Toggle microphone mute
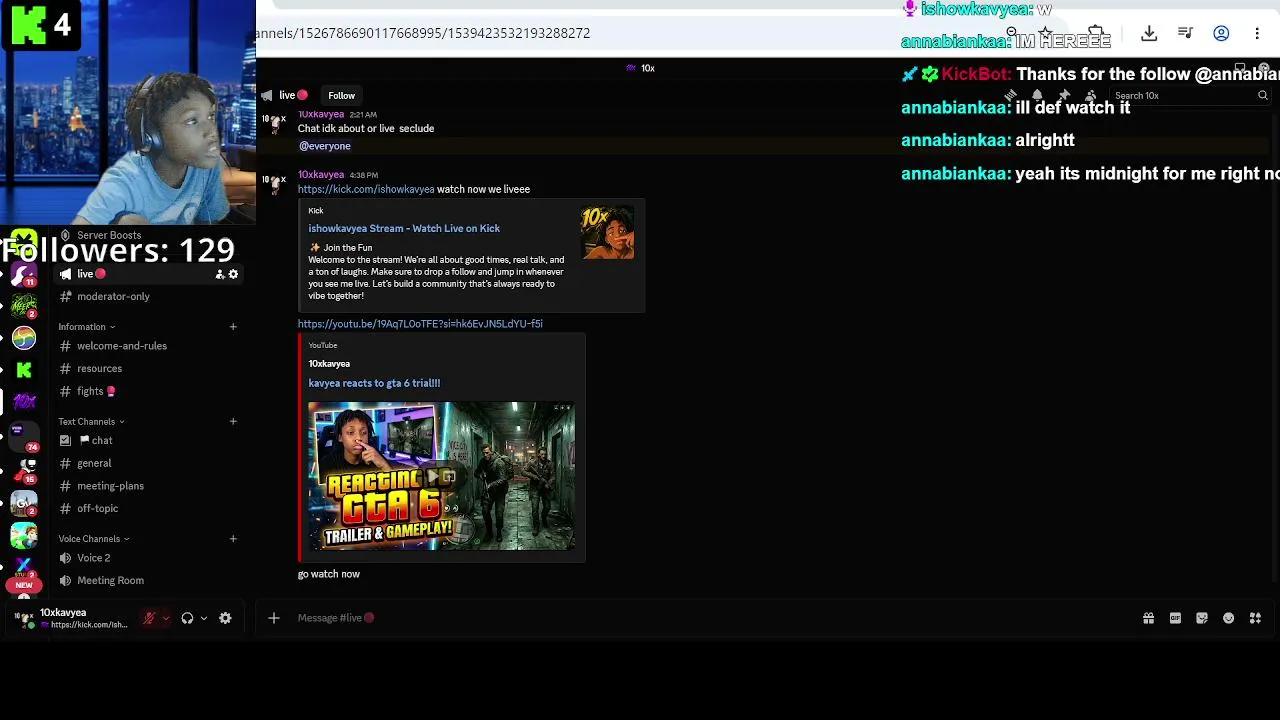This screenshot has width=1280, height=720. click(x=149, y=618)
